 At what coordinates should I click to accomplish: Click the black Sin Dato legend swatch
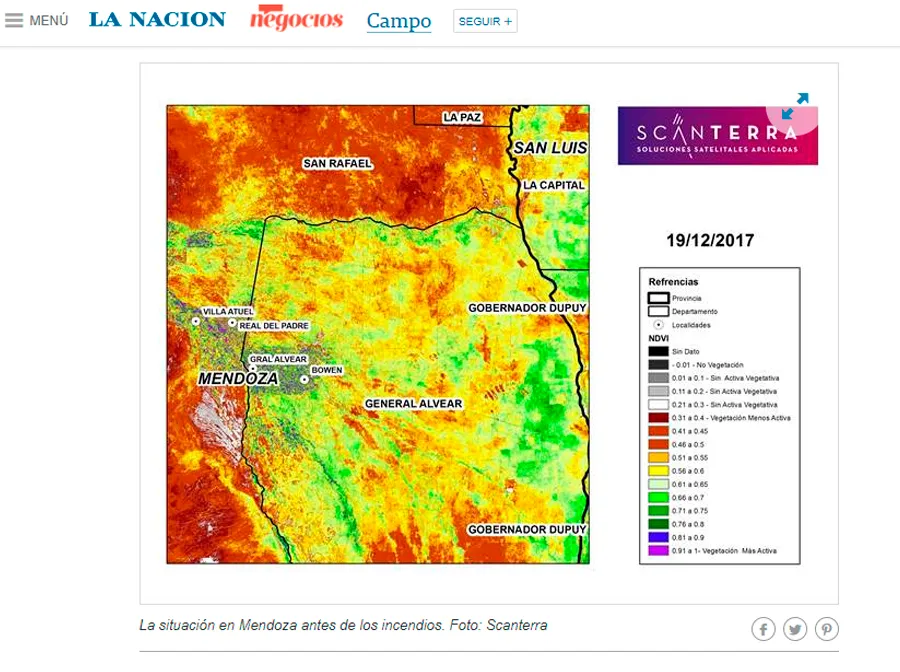coord(658,351)
